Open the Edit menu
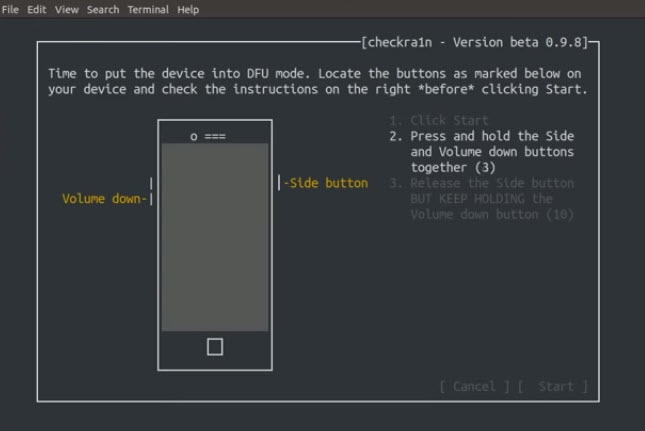 (x=37, y=9)
